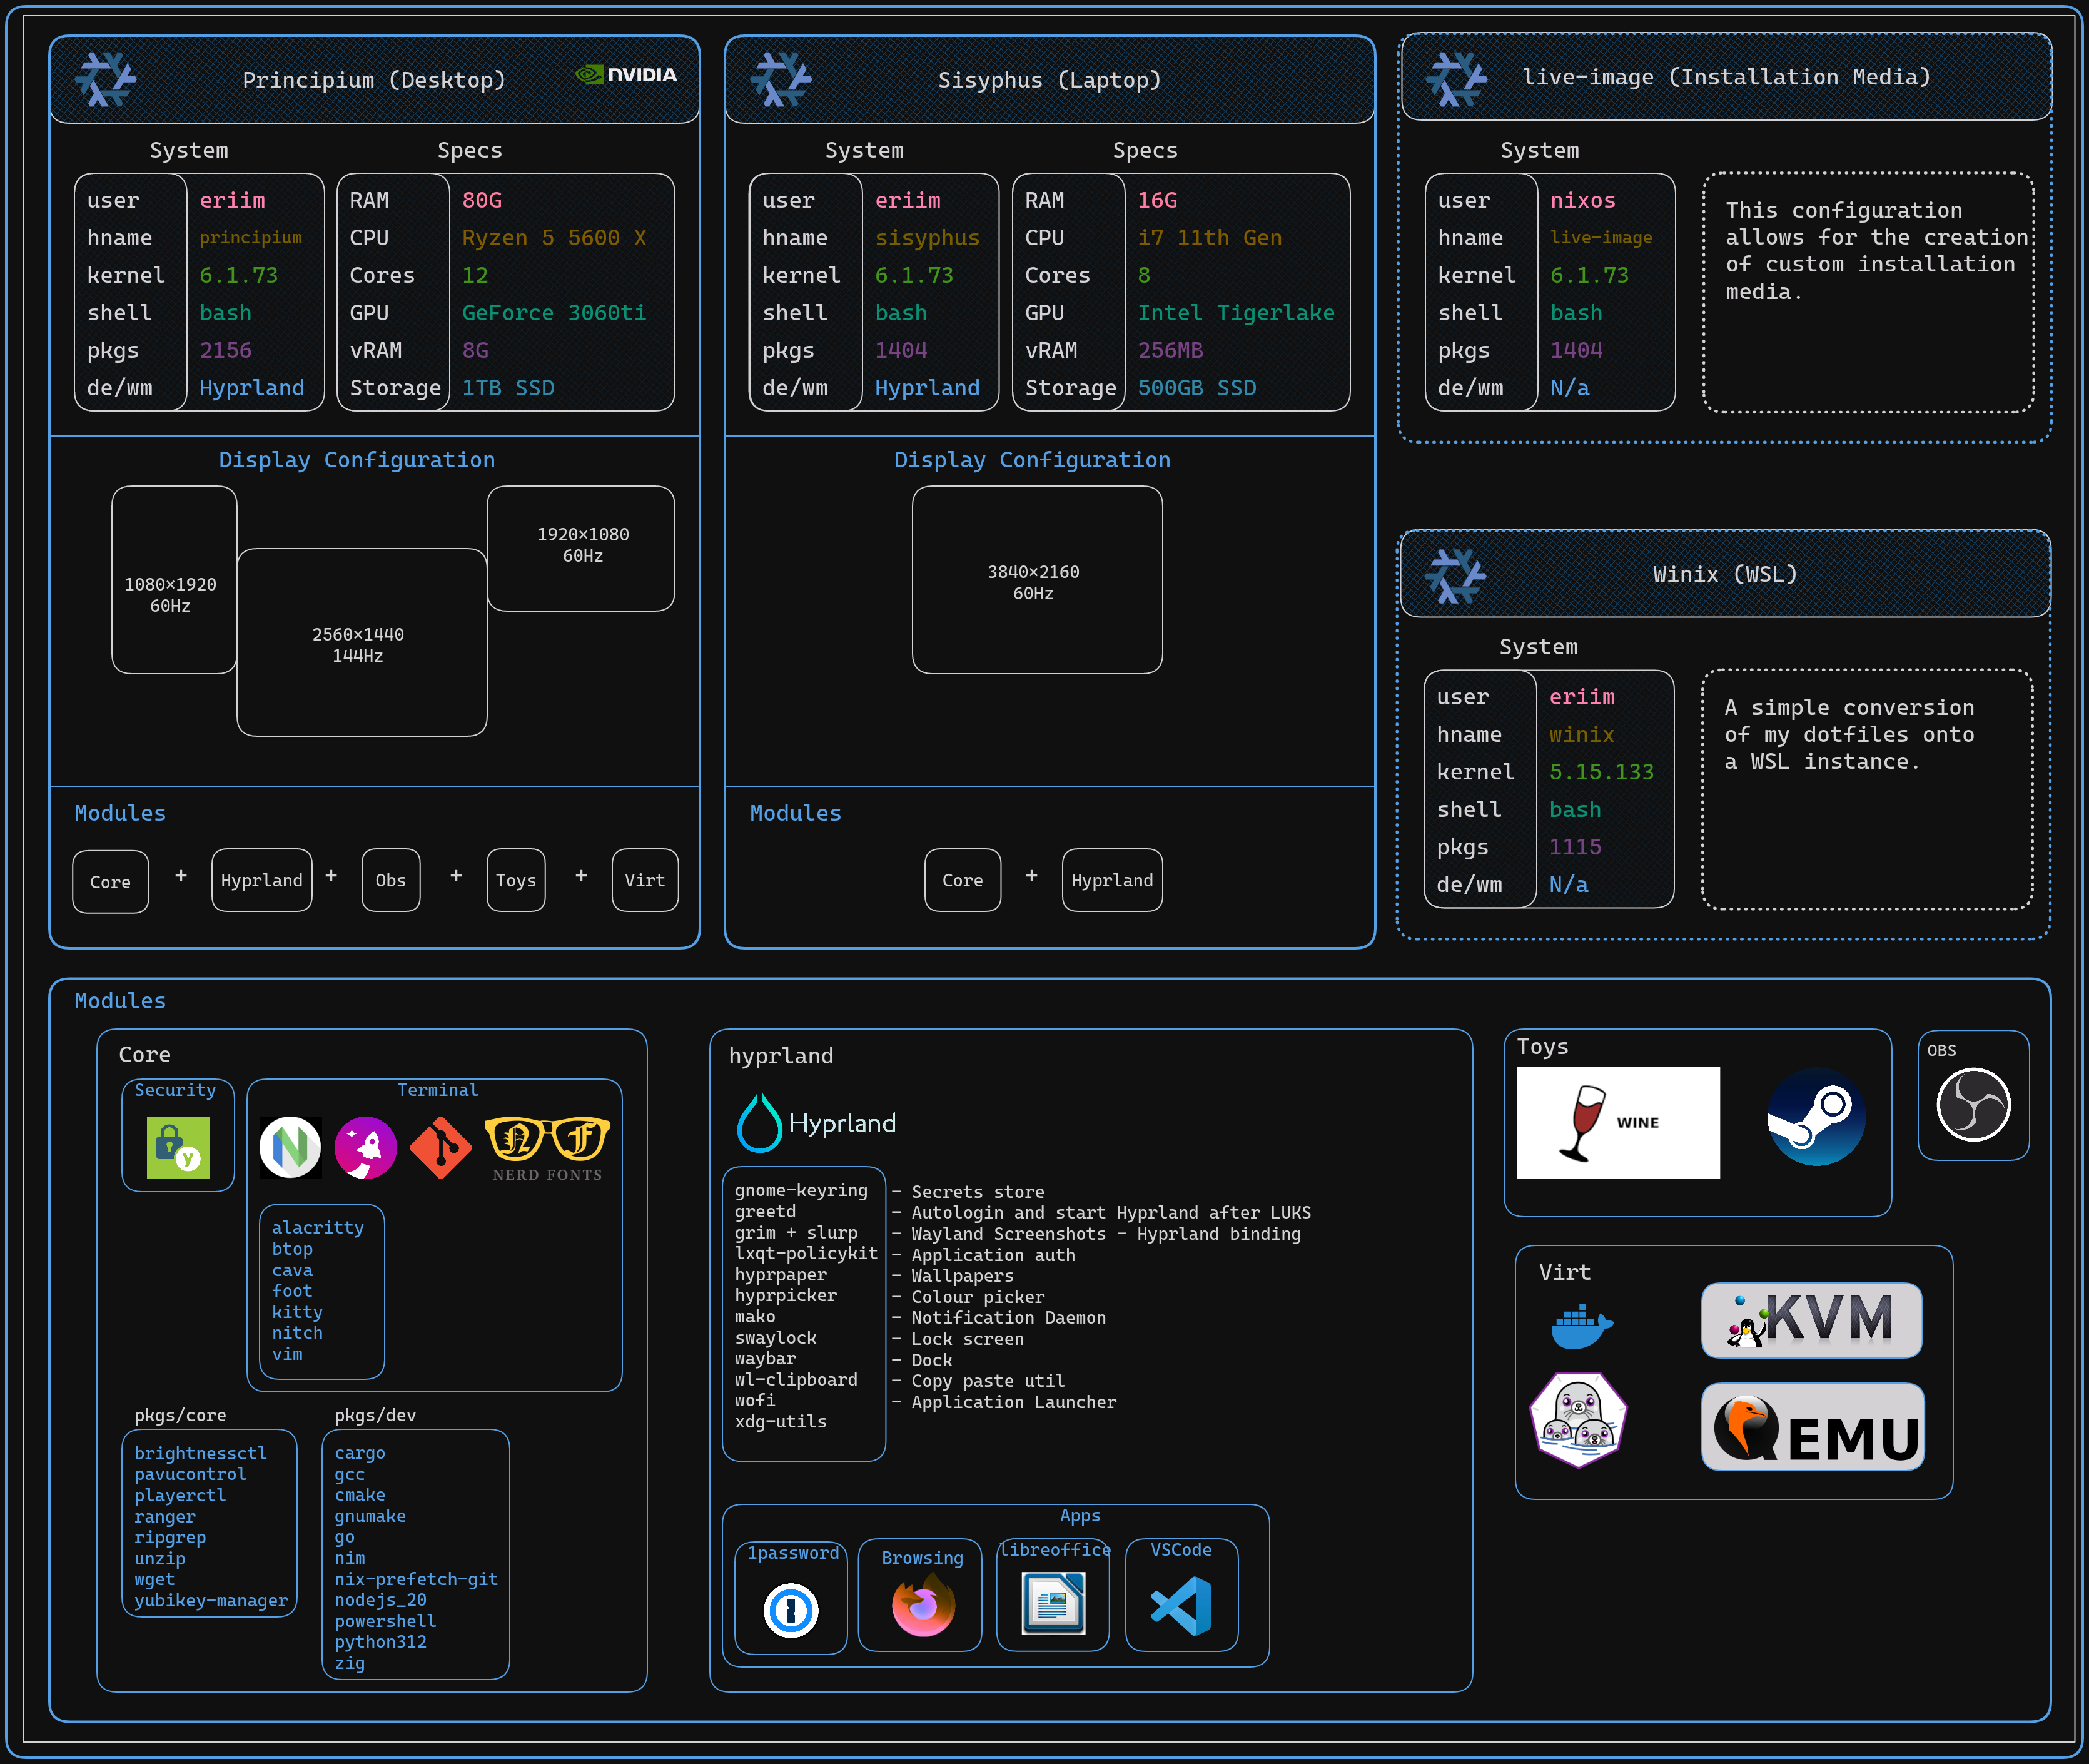The width and height of the screenshot is (2089, 1764).
Task: Click the NVIDIA logo on Principium header
Action: (x=627, y=75)
